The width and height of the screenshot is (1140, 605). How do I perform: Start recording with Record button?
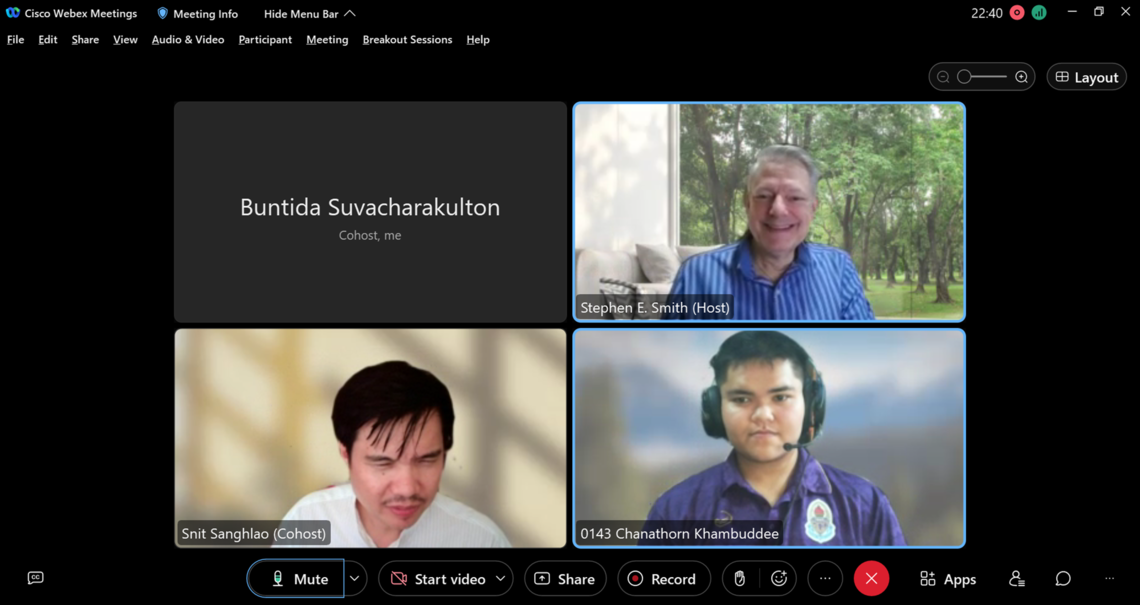pyautogui.click(x=661, y=579)
